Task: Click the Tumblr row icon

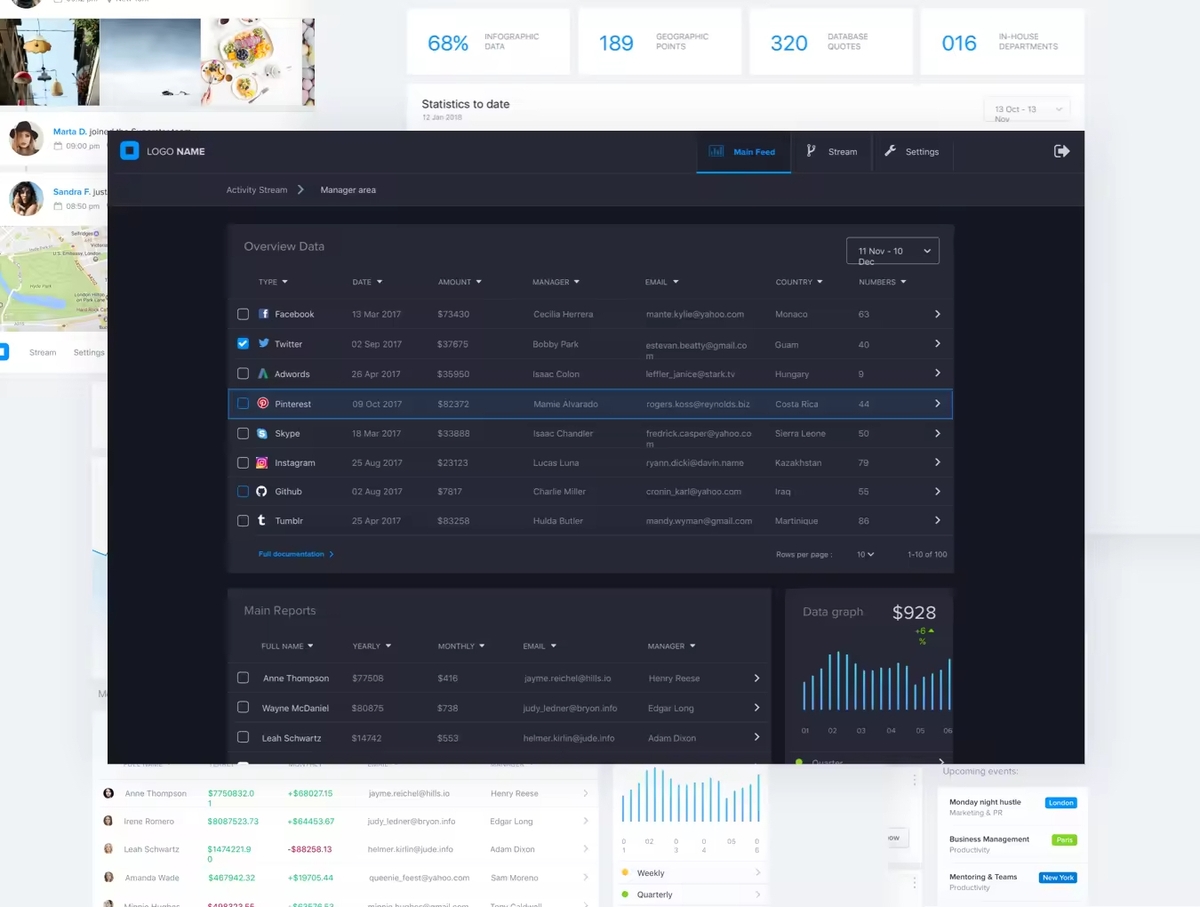Action: tap(262, 521)
